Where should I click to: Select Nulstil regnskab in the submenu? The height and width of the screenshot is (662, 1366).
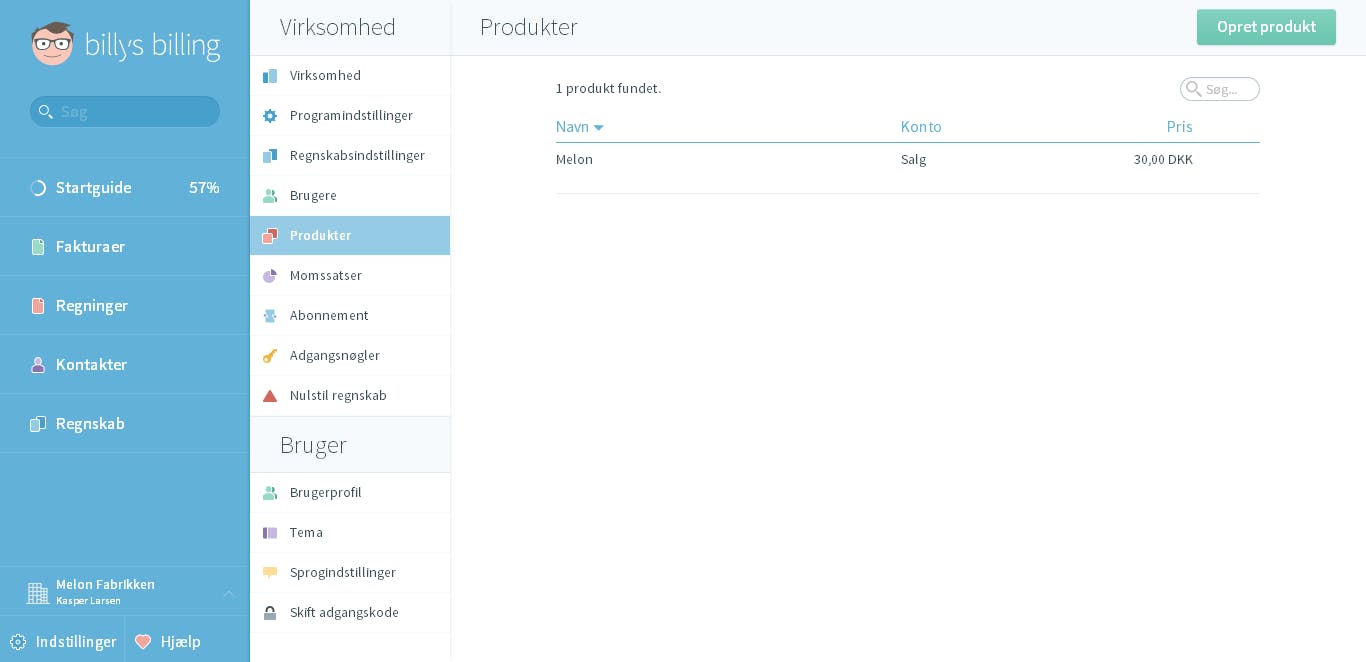[x=350, y=396]
